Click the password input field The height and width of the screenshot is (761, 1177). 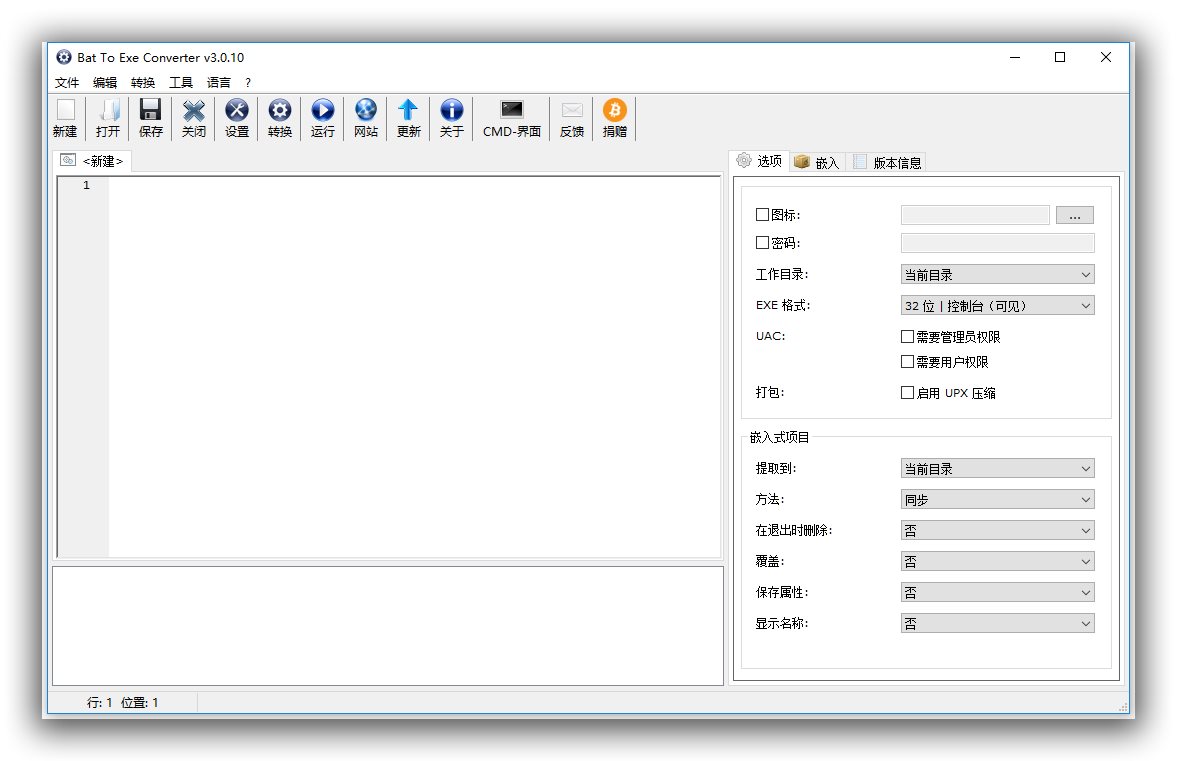[998, 242]
